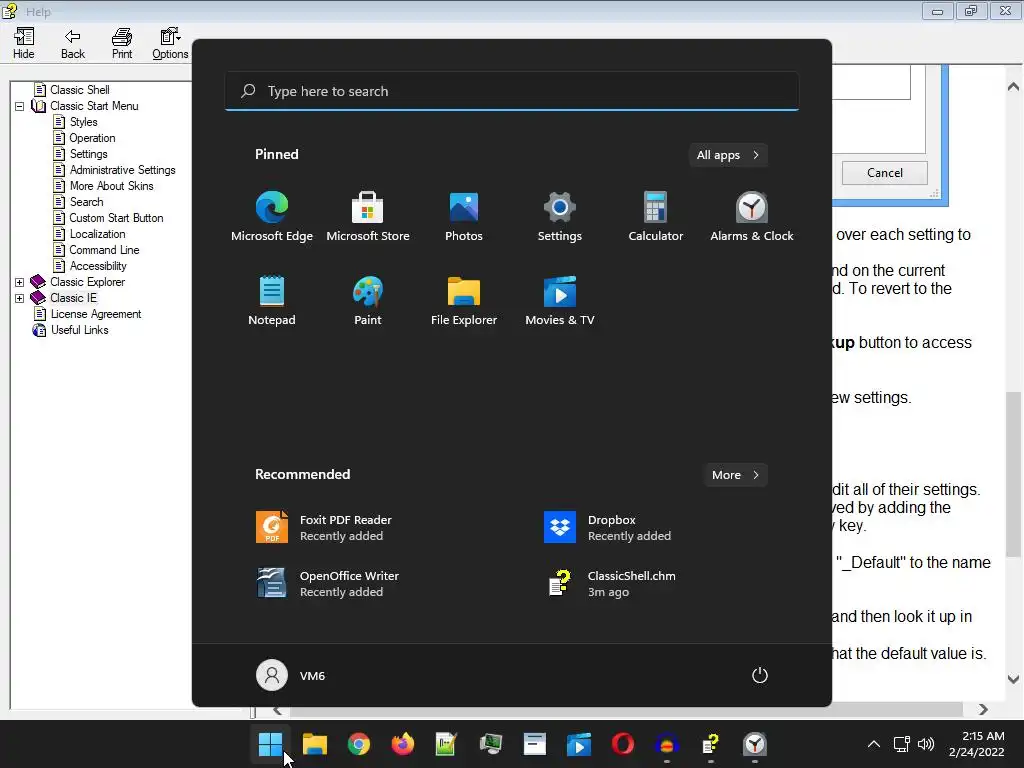
Task: Open the window-shaped app icon on taskbar
Action: pyautogui.click(x=534, y=744)
